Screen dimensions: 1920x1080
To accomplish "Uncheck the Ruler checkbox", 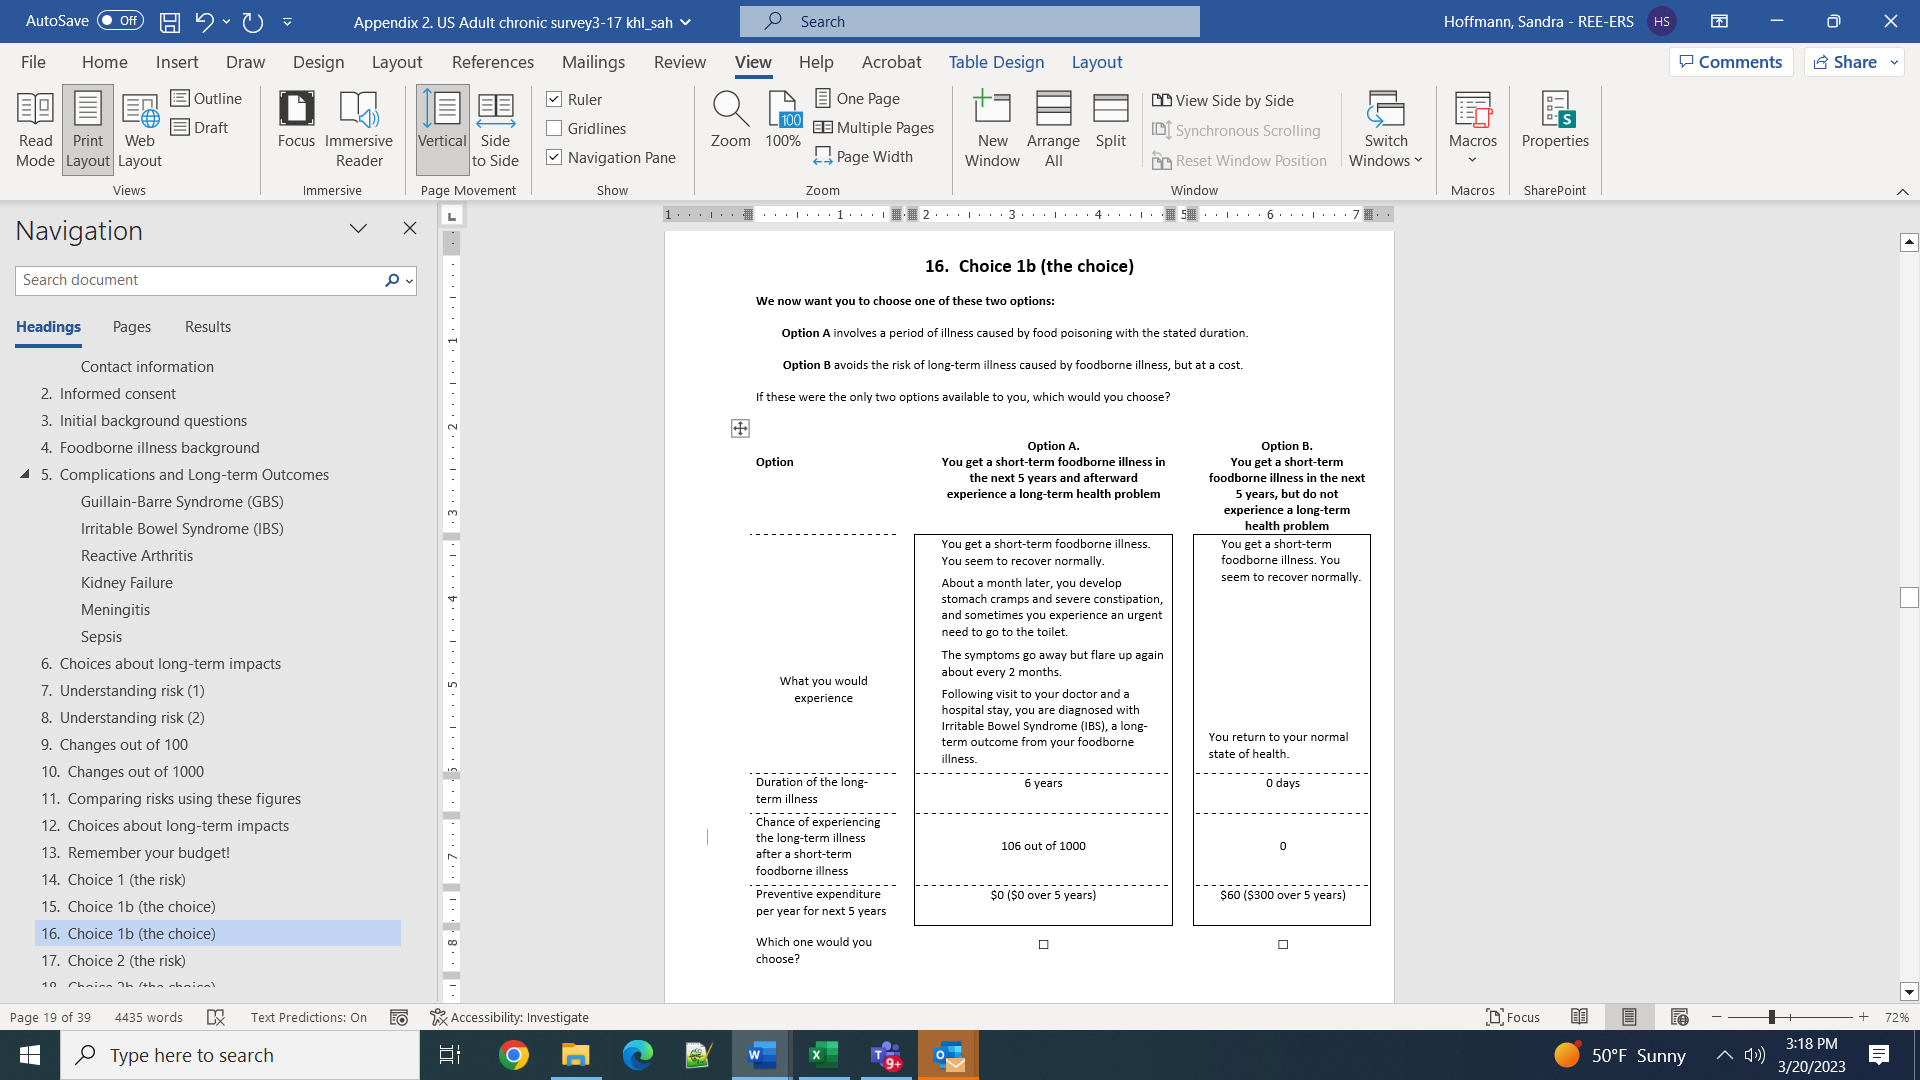I will coord(554,99).
